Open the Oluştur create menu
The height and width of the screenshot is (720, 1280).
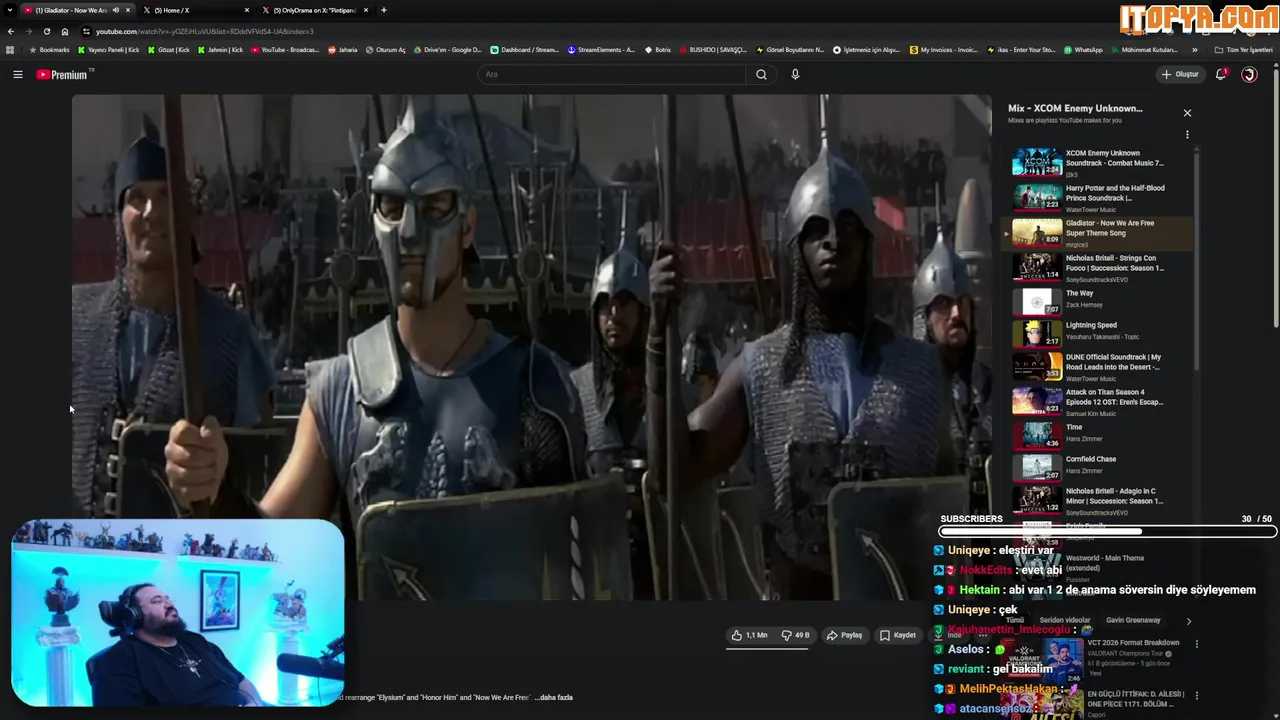click(x=1179, y=74)
